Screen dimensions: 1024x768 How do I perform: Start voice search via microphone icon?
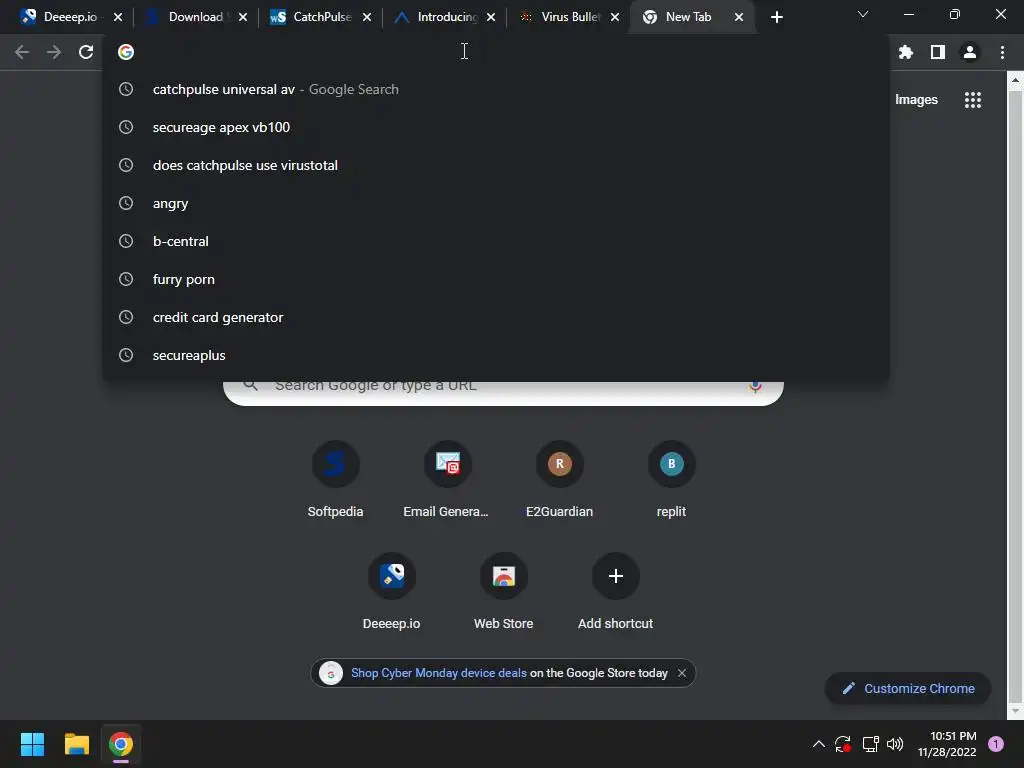755,387
